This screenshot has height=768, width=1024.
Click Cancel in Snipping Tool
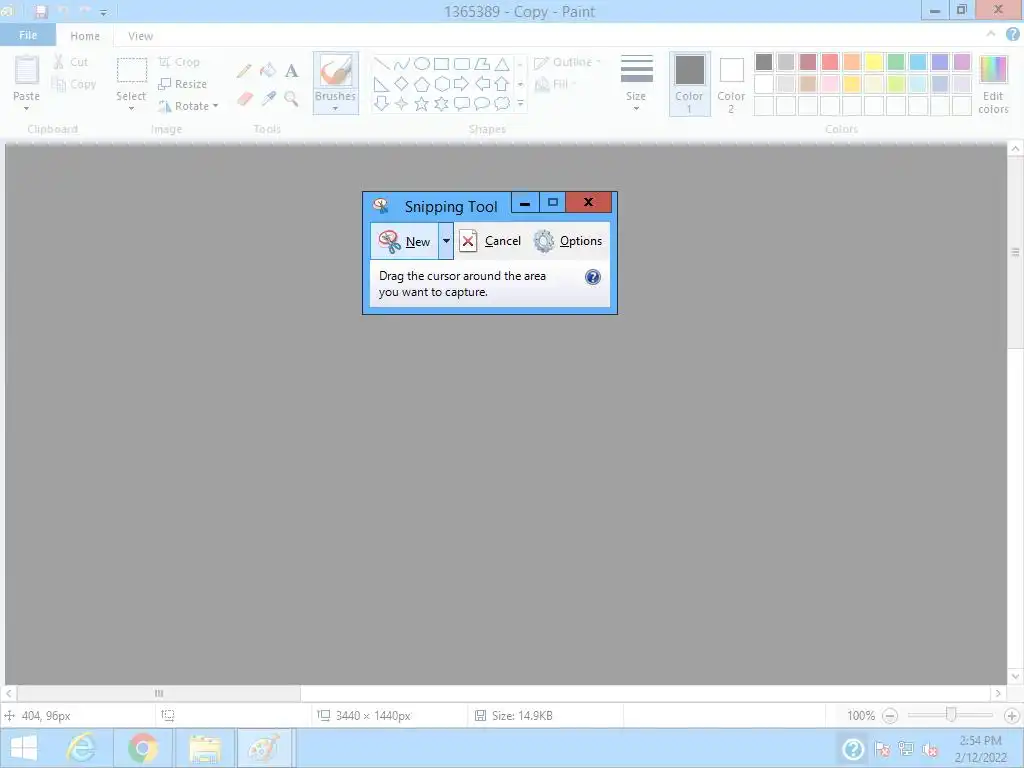491,241
